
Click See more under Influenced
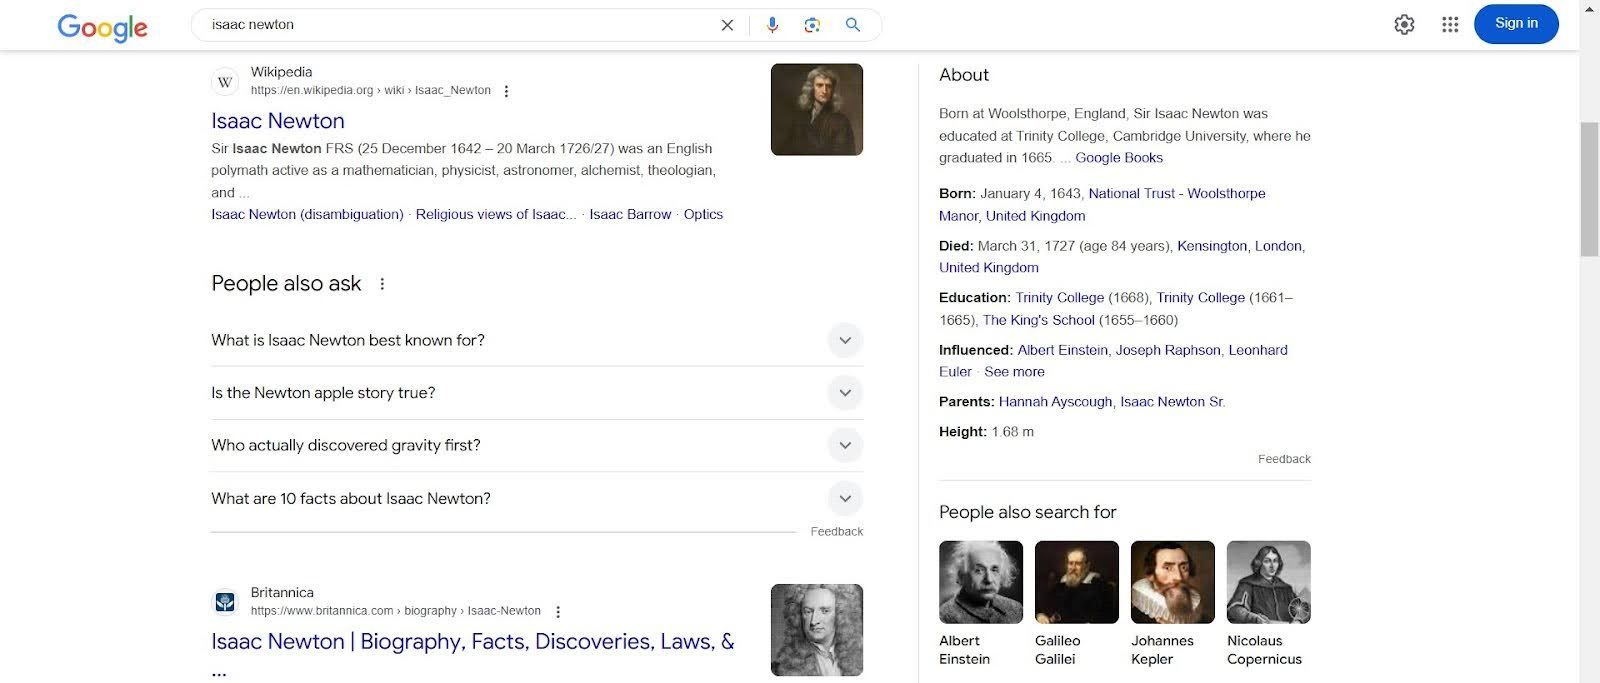(1014, 372)
